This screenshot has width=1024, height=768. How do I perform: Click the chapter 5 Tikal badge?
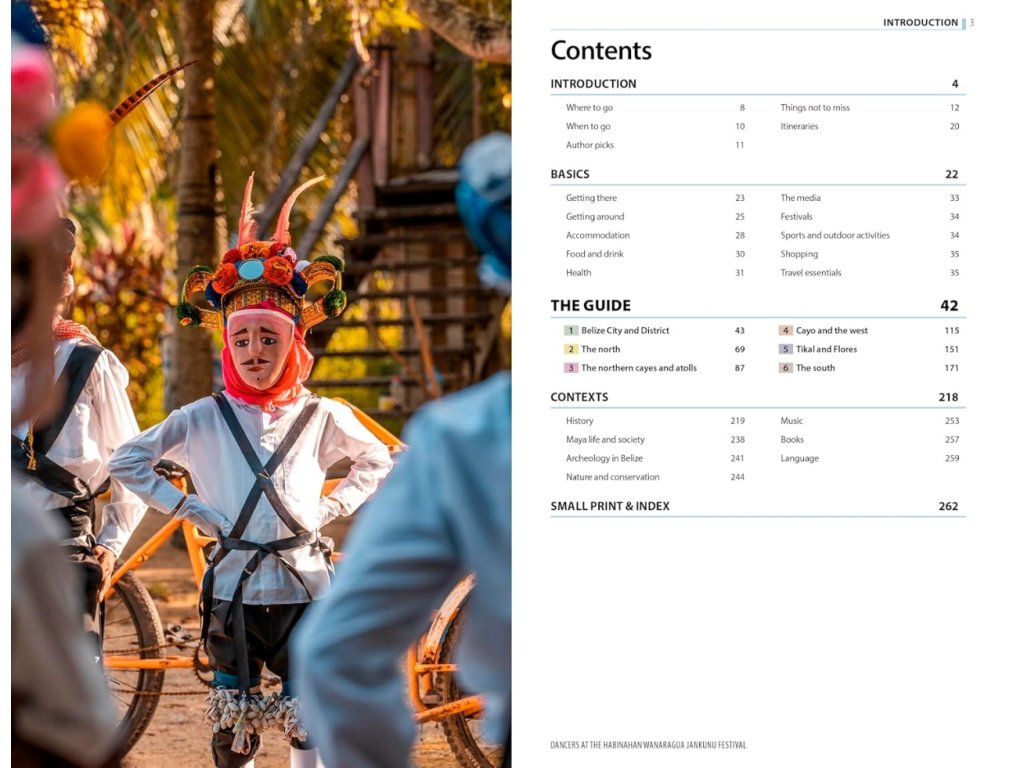[786, 349]
